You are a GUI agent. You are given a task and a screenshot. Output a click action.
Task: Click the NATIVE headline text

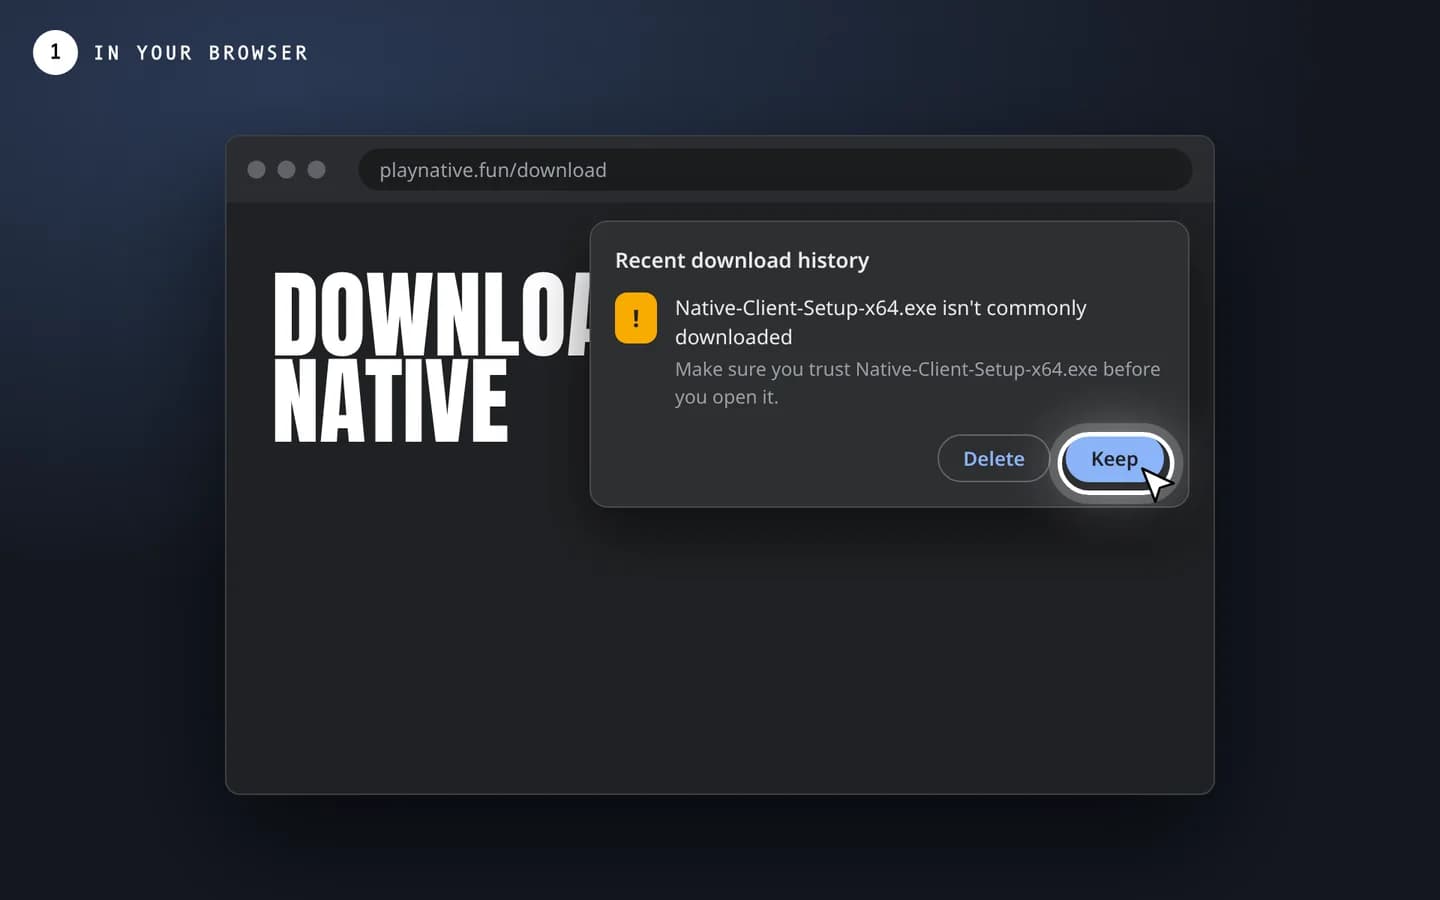391,402
